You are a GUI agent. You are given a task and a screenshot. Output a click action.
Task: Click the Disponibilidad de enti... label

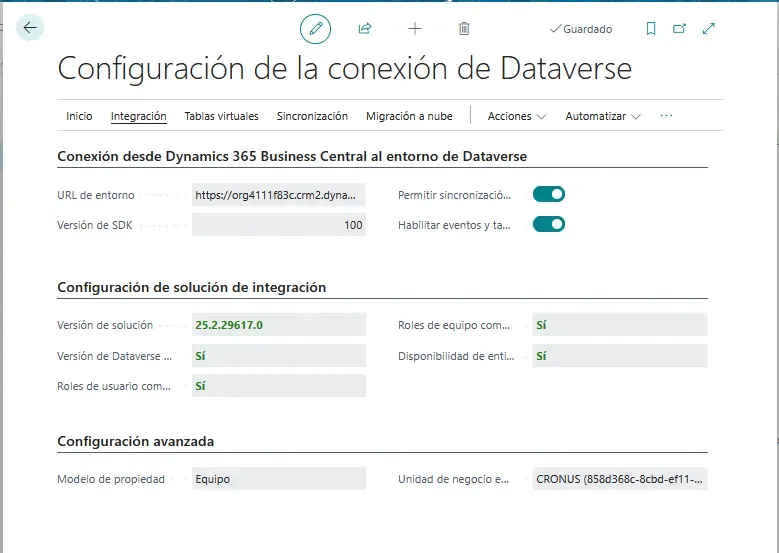(x=456, y=356)
